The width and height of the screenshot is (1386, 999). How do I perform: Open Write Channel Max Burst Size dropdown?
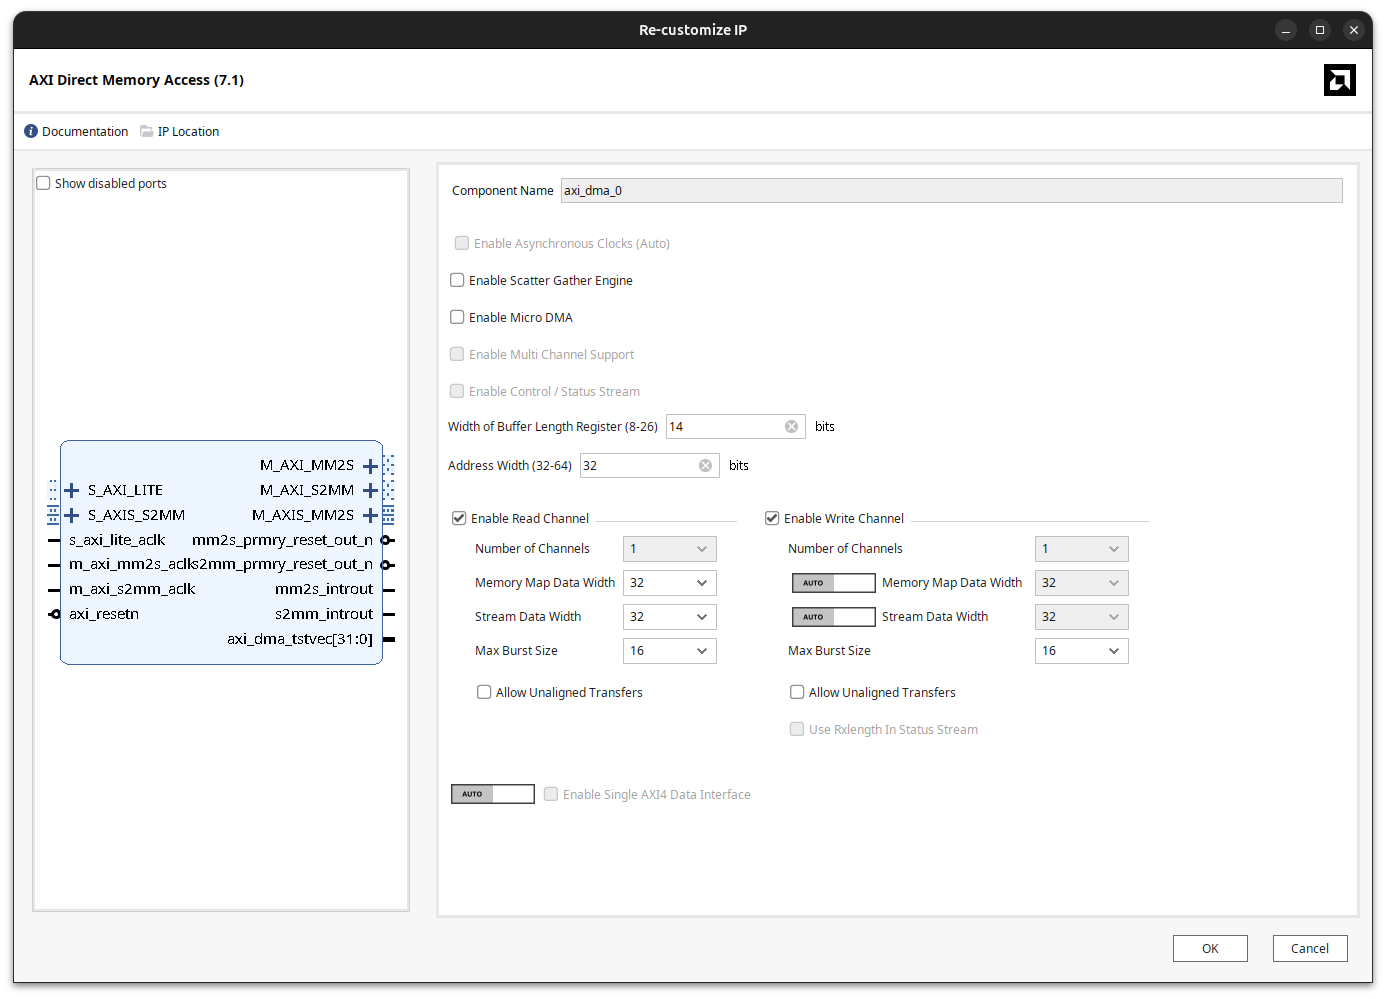(x=1082, y=651)
